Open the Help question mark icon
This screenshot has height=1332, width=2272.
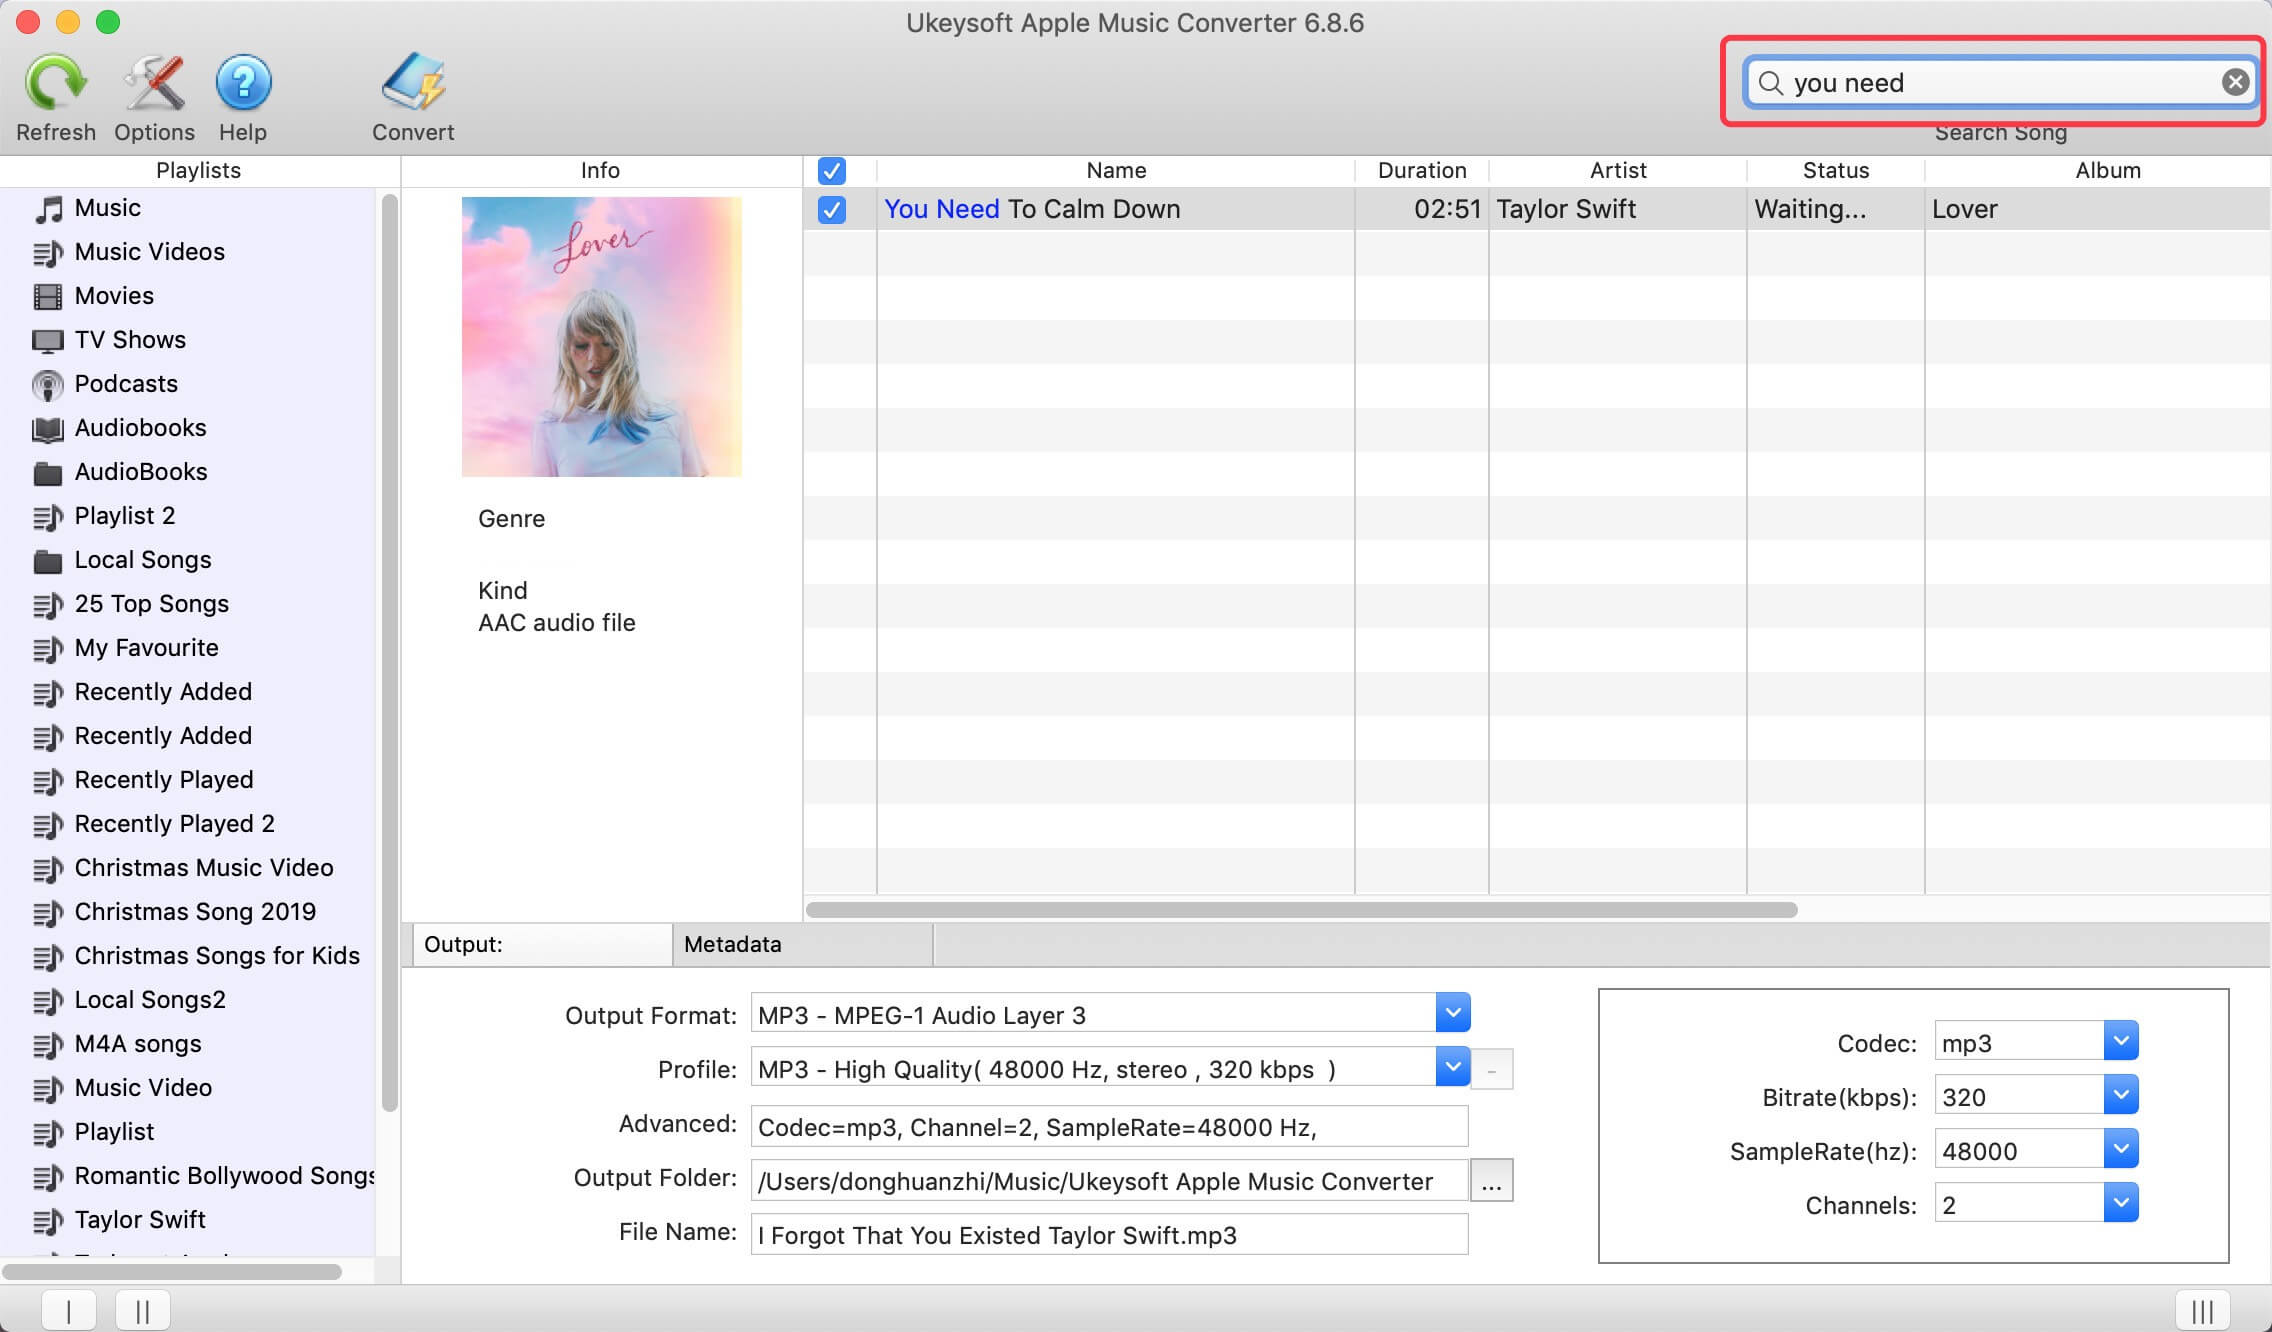[x=243, y=82]
